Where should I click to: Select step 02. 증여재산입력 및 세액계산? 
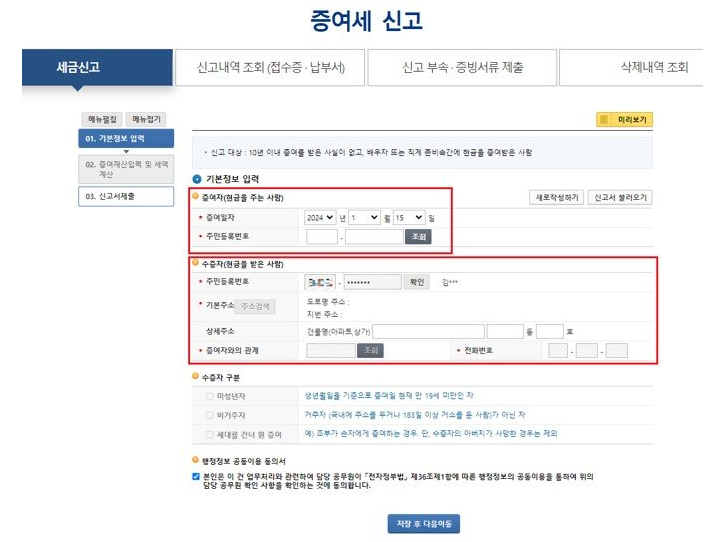coord(126,169)
